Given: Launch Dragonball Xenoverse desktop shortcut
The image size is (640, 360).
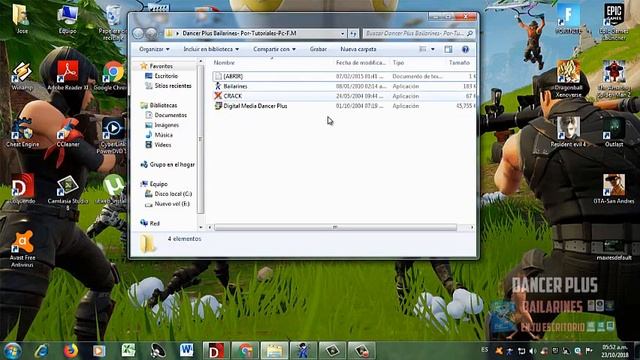Looking at the screenshot, I should (569, 78).
